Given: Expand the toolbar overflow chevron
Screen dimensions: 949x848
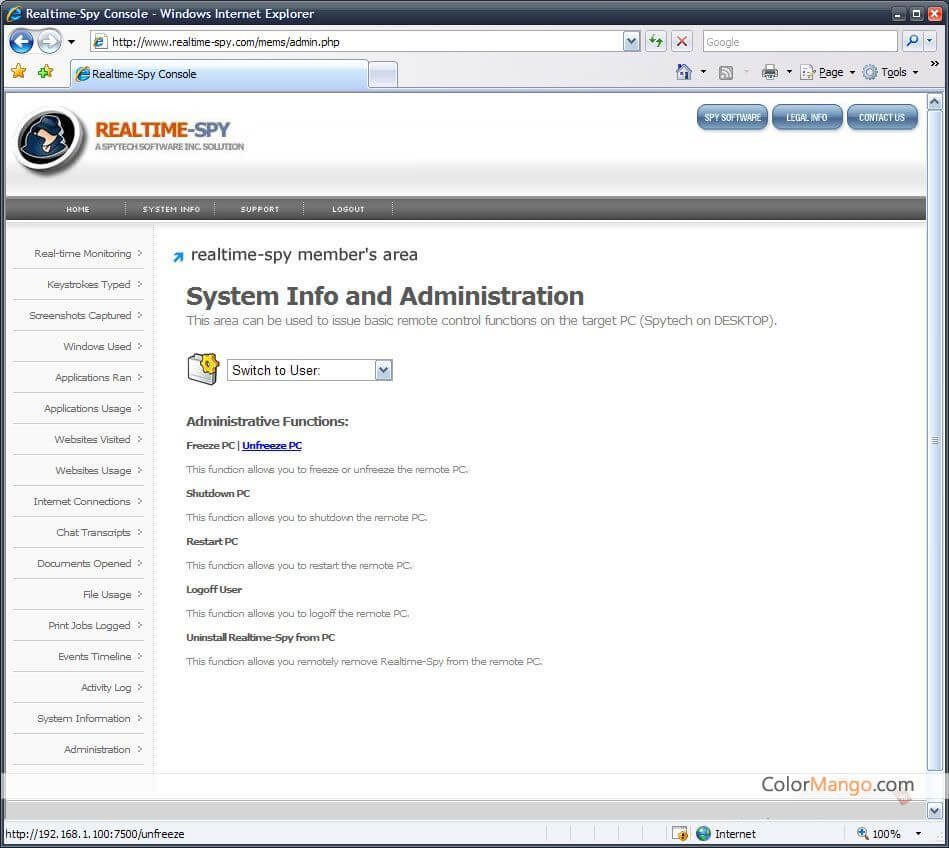Looking at the screenshot, I should pos(934,64).
